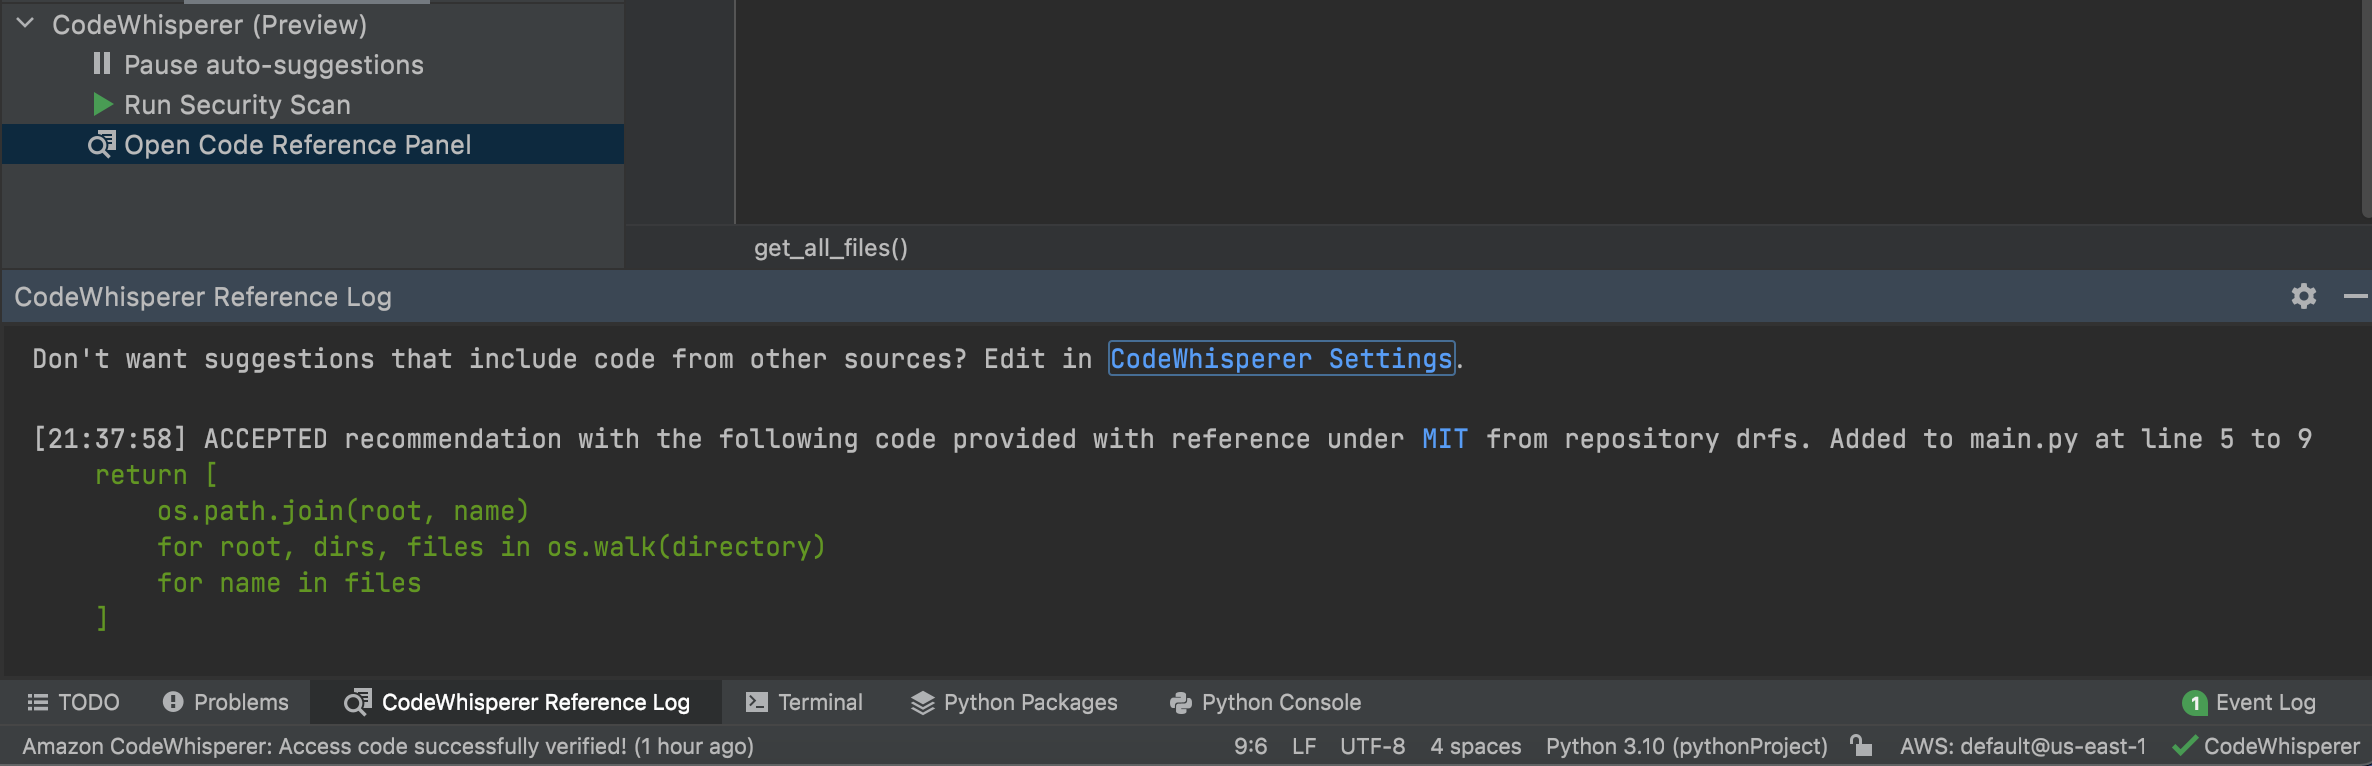Click the Open Code Reference Panel icon
The image size is (2372, 766).
click(x=101, y=145)
